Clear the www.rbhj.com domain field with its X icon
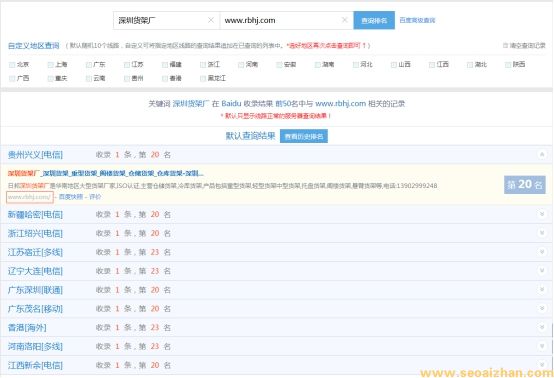The image size is (554, 378). 345,20
